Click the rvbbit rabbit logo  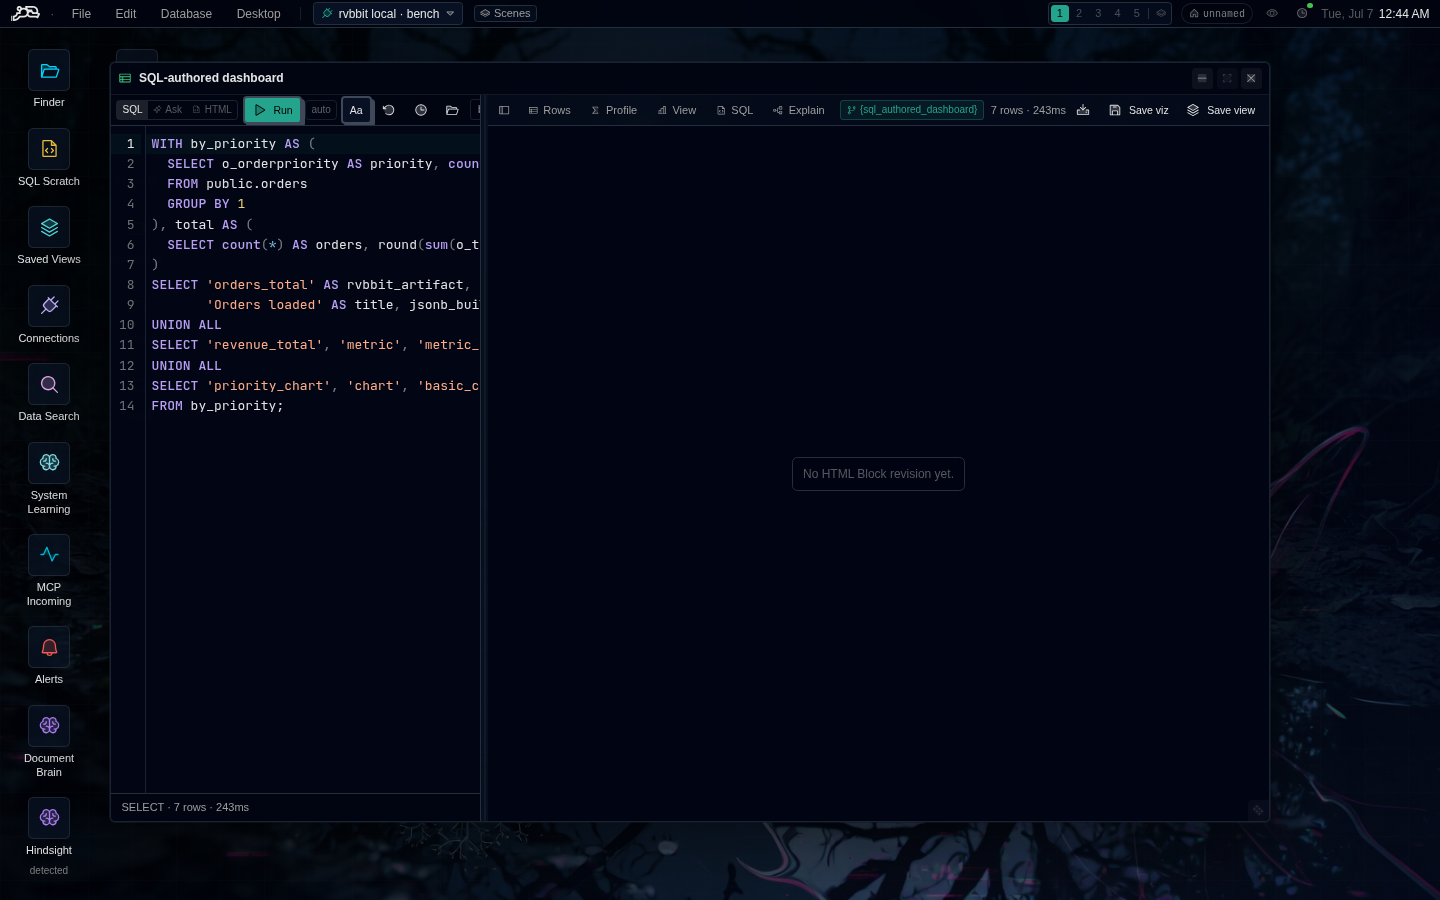26,13
